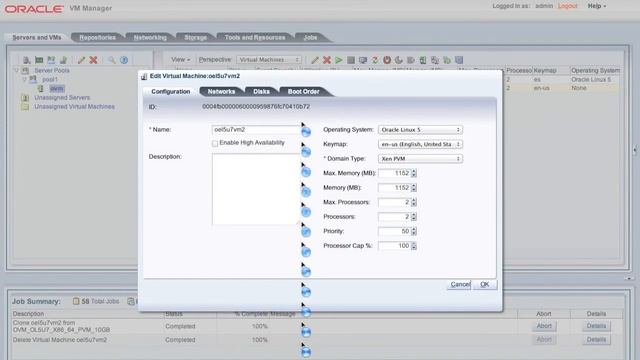Click Abort for Clone oel5u7vm2 job

click(x=544, y=326)
